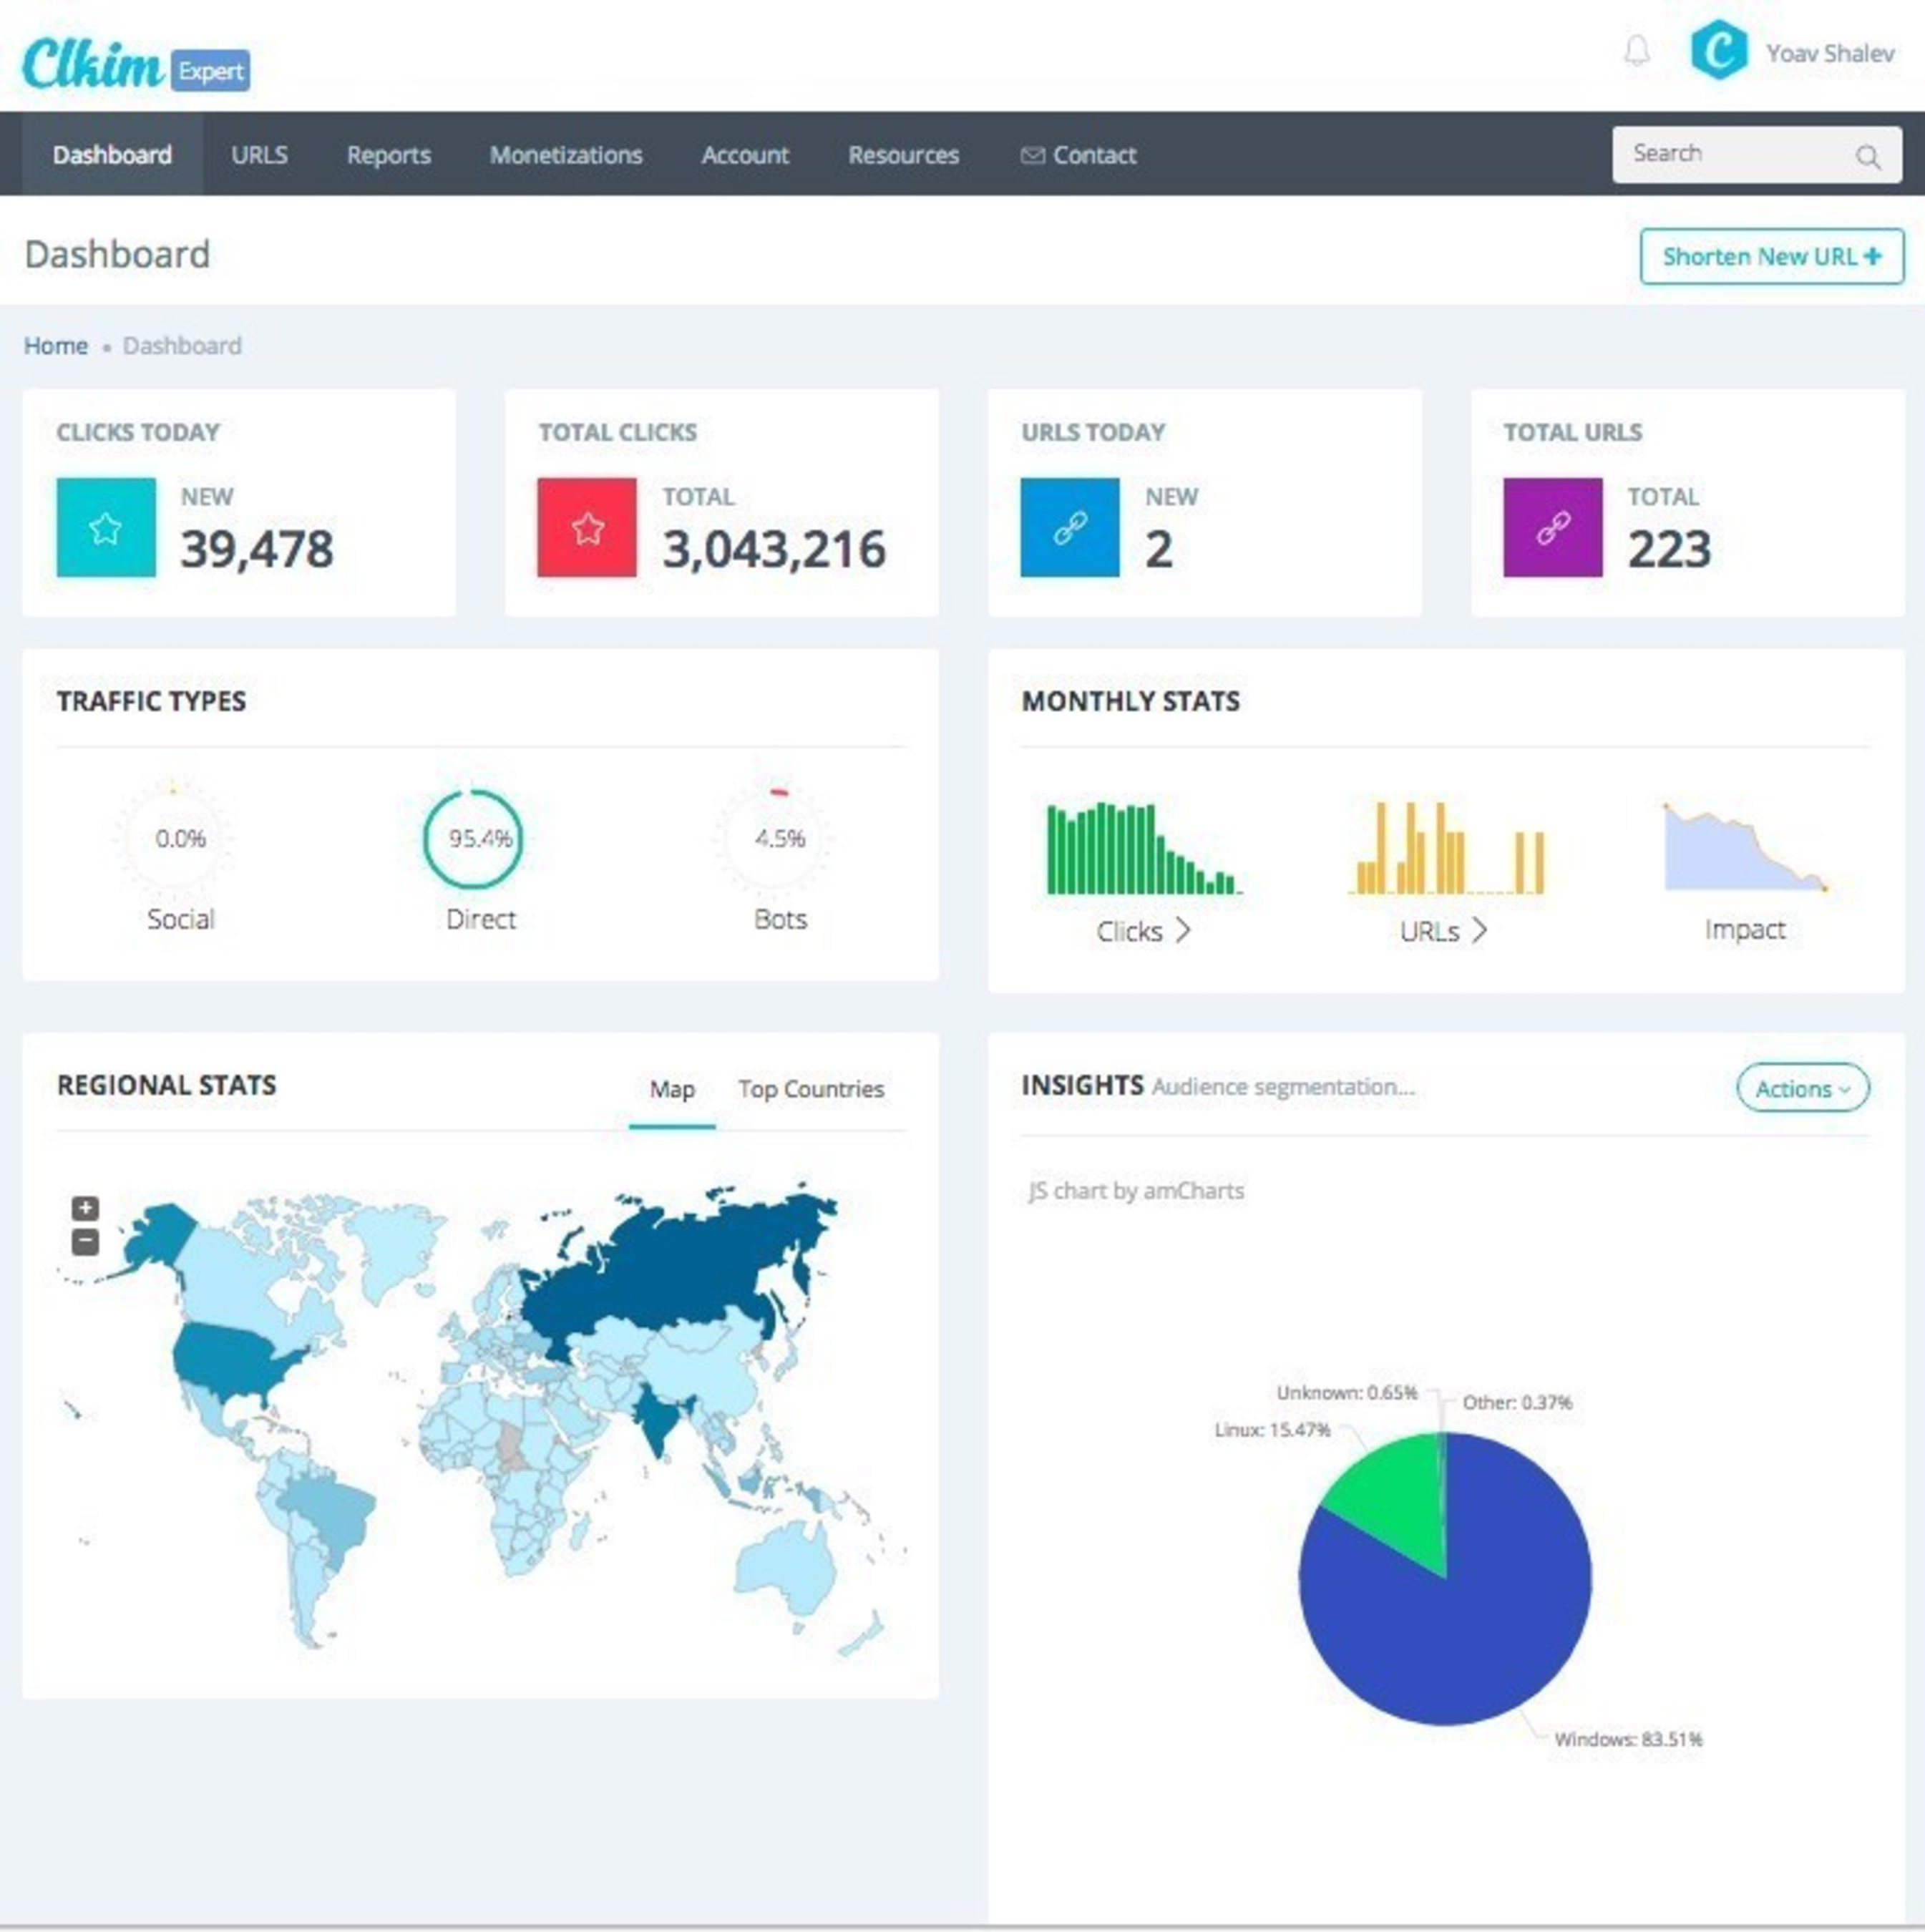
Task: Click the search magnifier icon
Action: pyautogui.click(x=1867, y=157)
